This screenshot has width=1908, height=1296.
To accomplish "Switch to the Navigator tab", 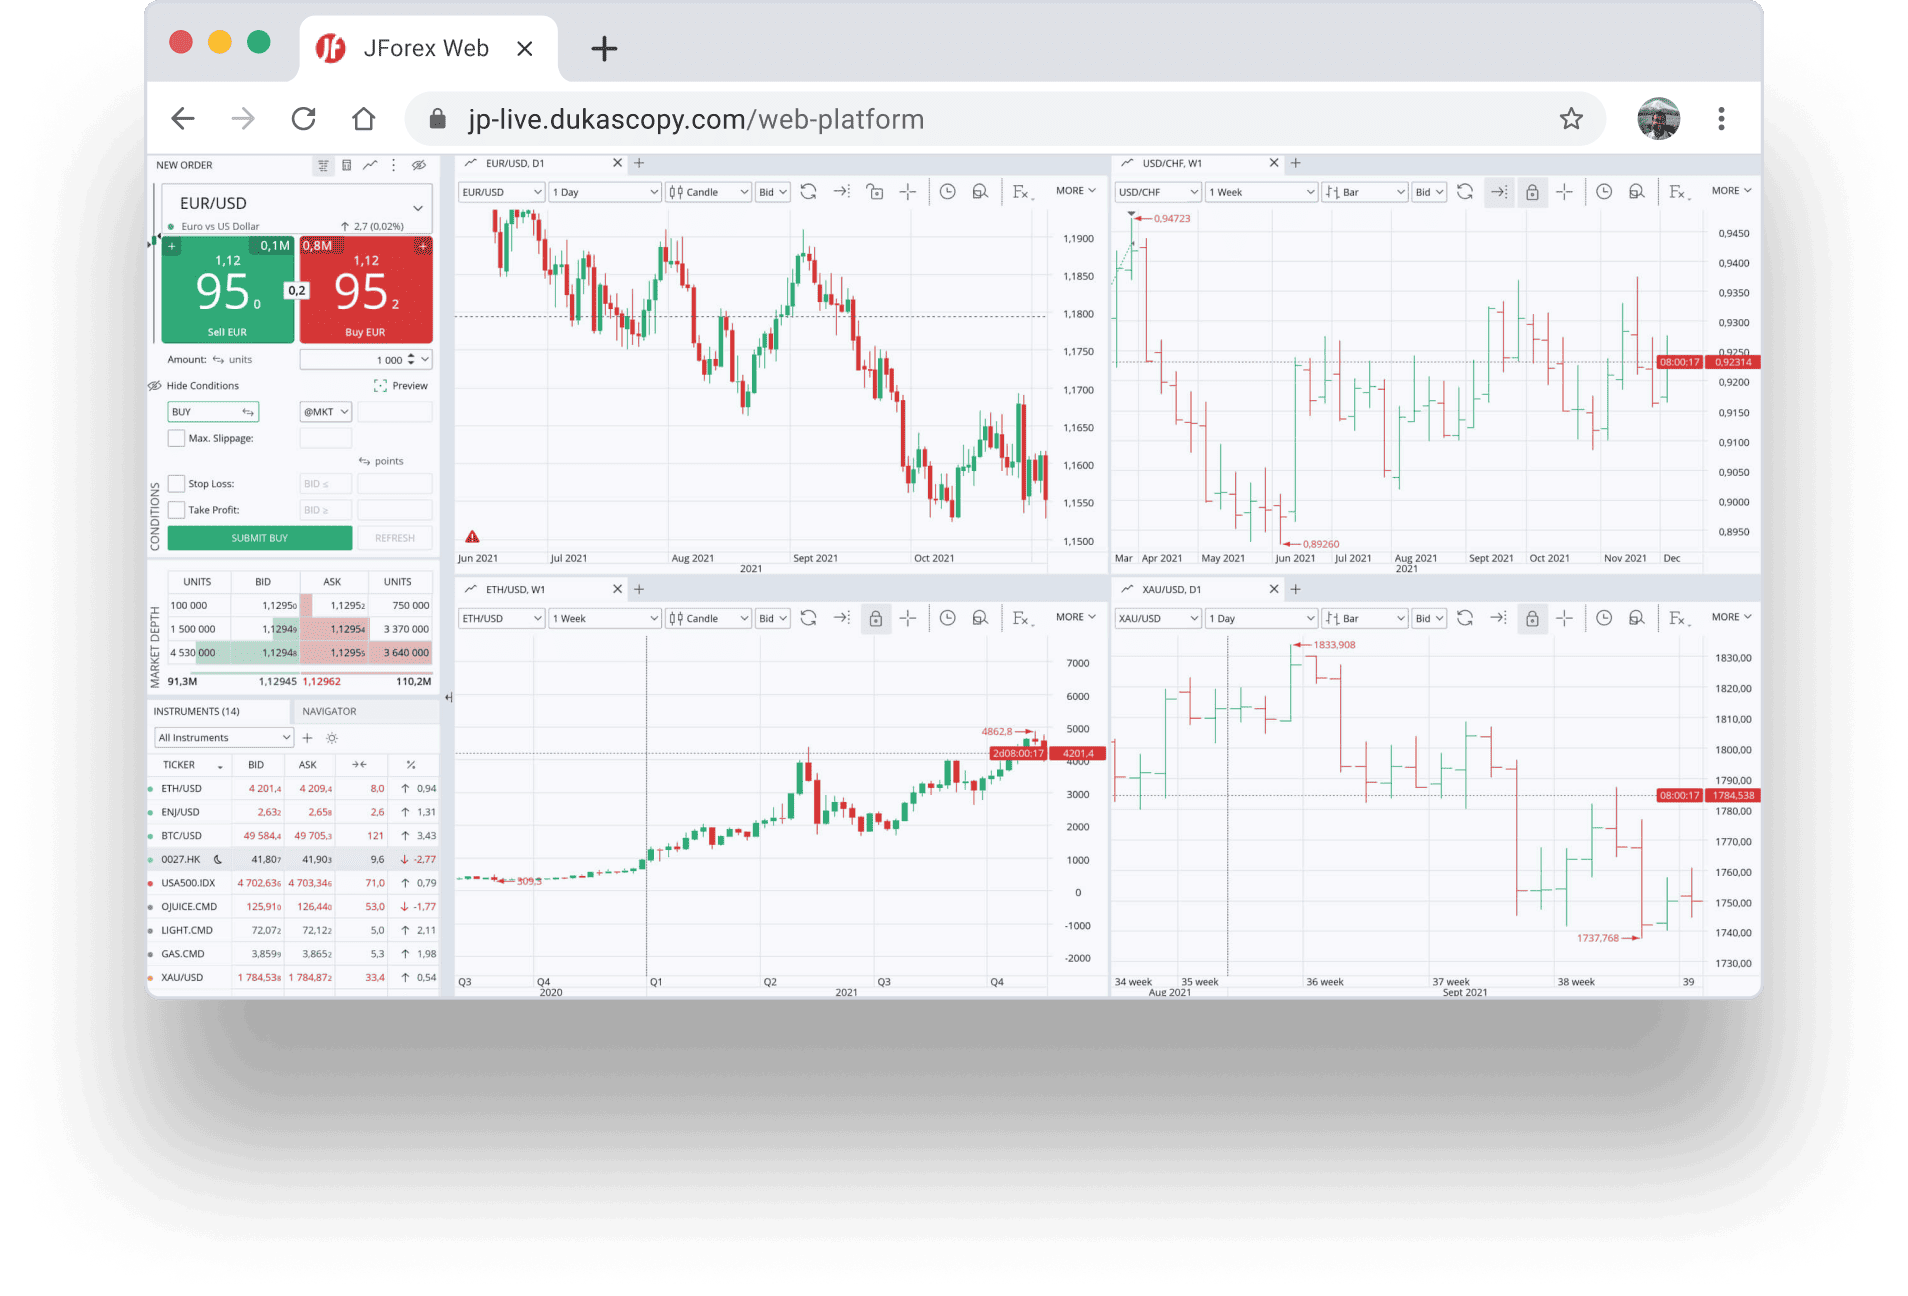I will [329, 711].
